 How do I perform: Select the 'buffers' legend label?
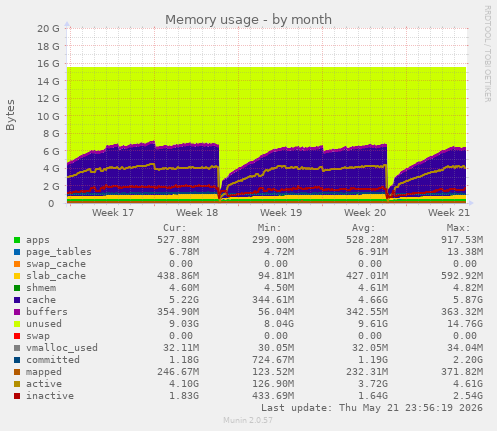pyautogui.click(x=47, y=312)
